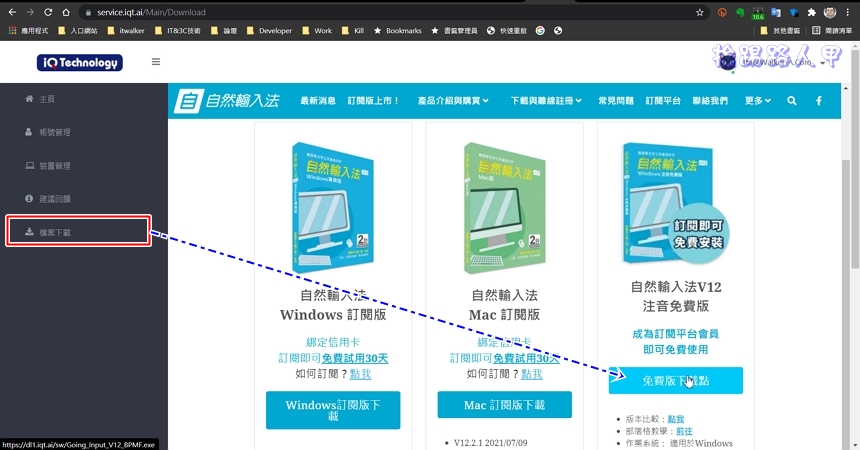Expand the 更多 menu in navbar
The height and width of the screenshot is (450, 860).
tap(758, 100)
